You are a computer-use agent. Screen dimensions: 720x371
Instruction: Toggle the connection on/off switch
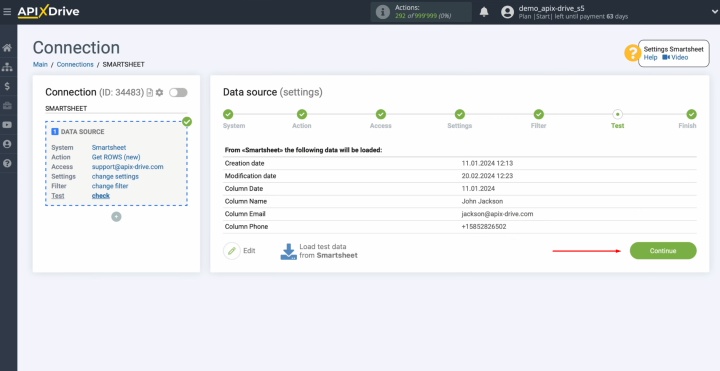178,93
